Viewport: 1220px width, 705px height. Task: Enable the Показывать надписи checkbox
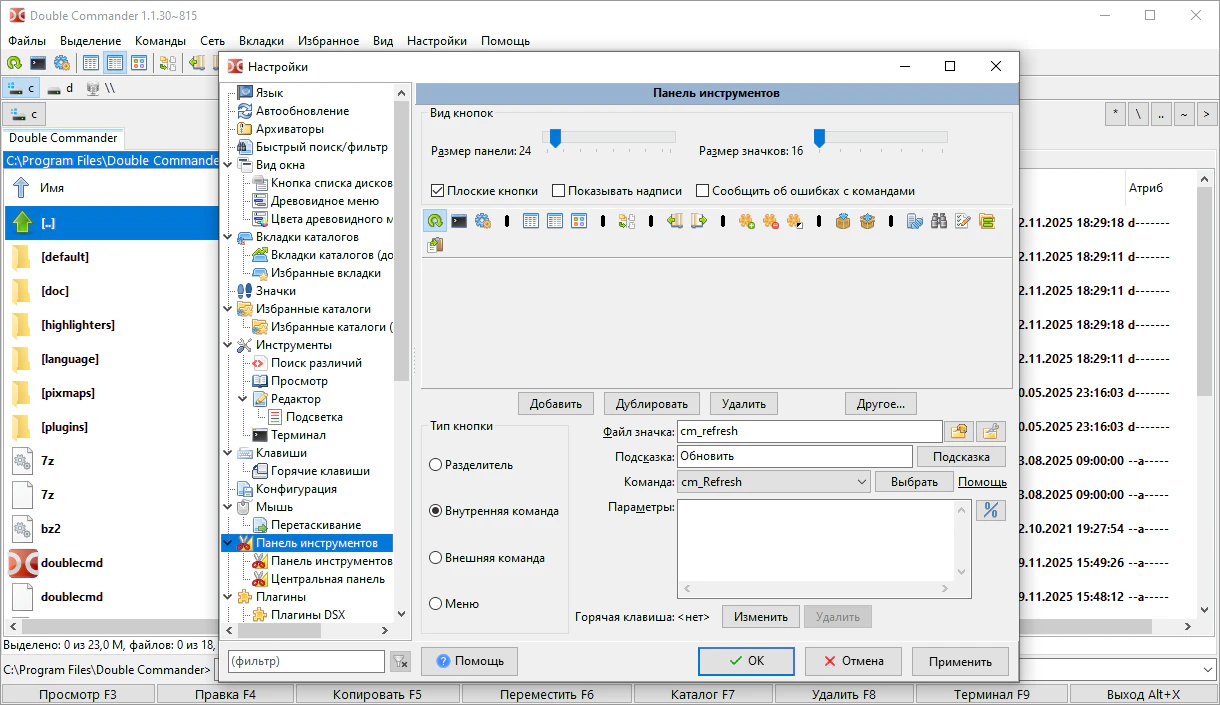coord(559,191)
